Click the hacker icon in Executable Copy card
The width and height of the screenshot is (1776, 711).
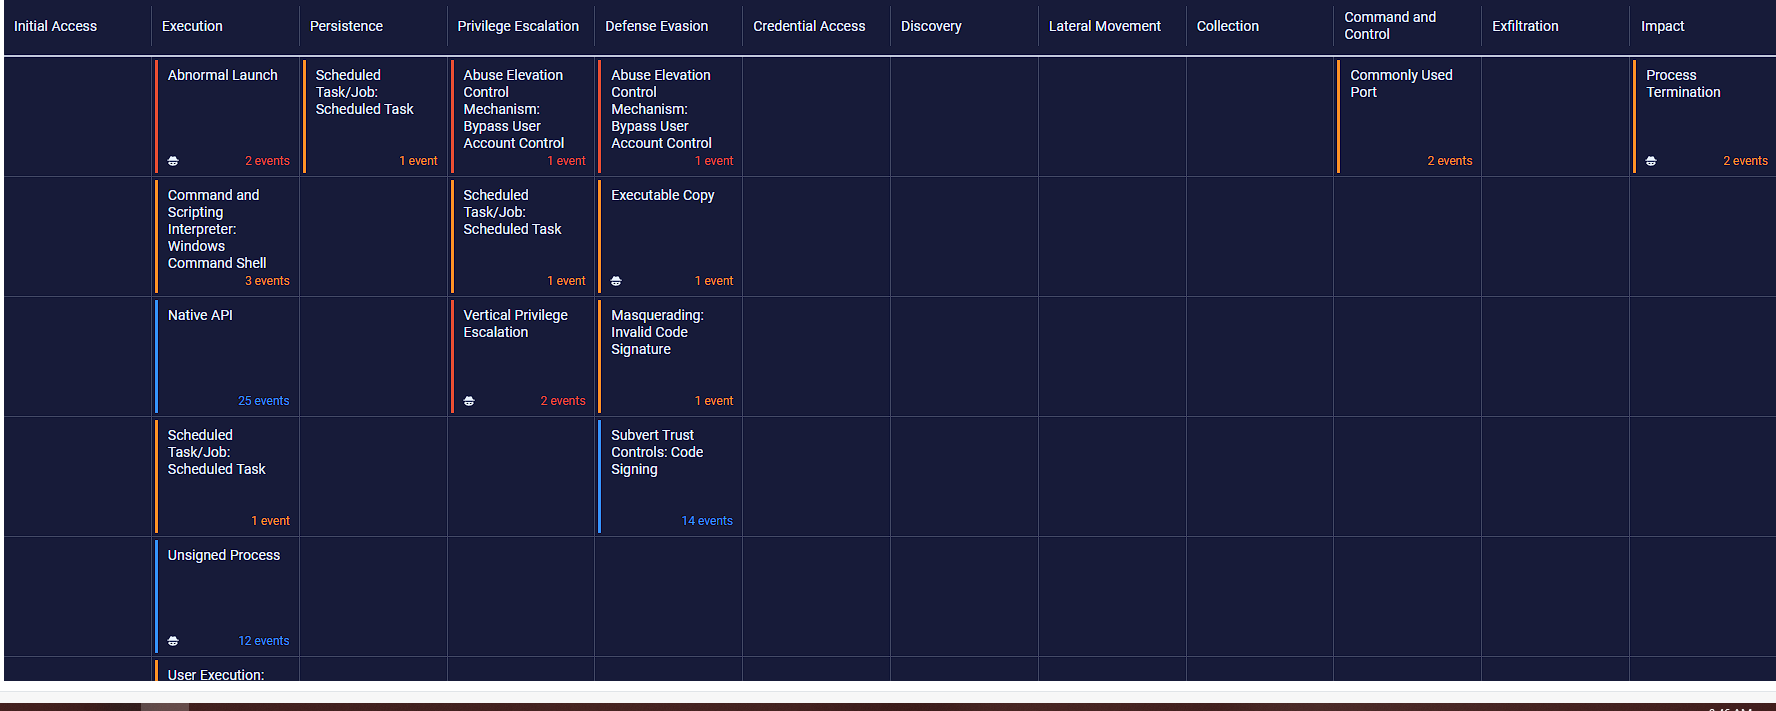pos(616,281)
